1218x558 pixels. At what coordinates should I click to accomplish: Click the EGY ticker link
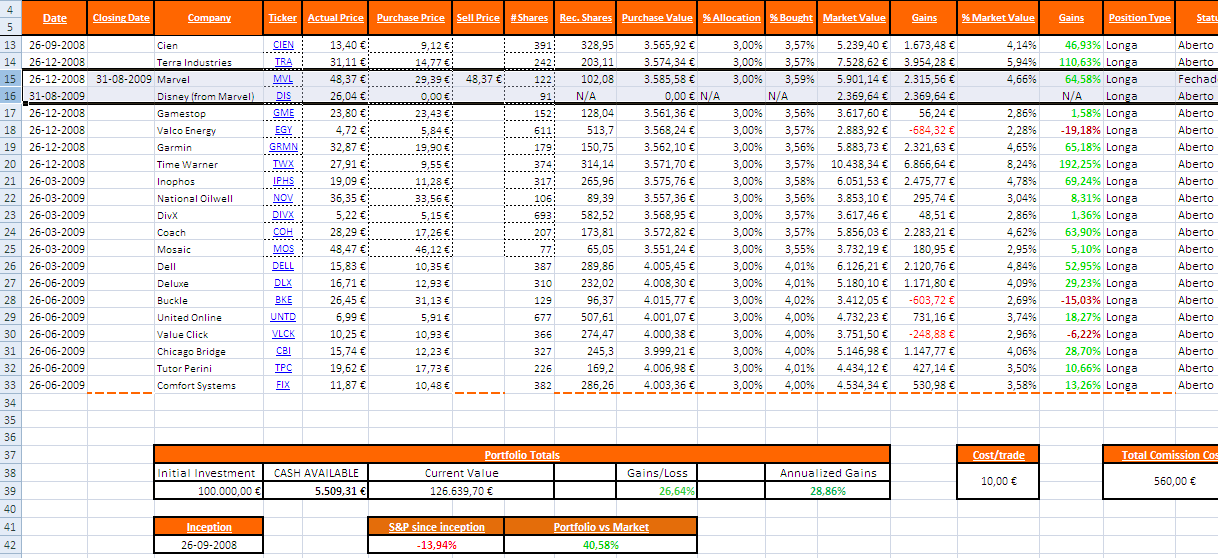click(x=283, y=130)
